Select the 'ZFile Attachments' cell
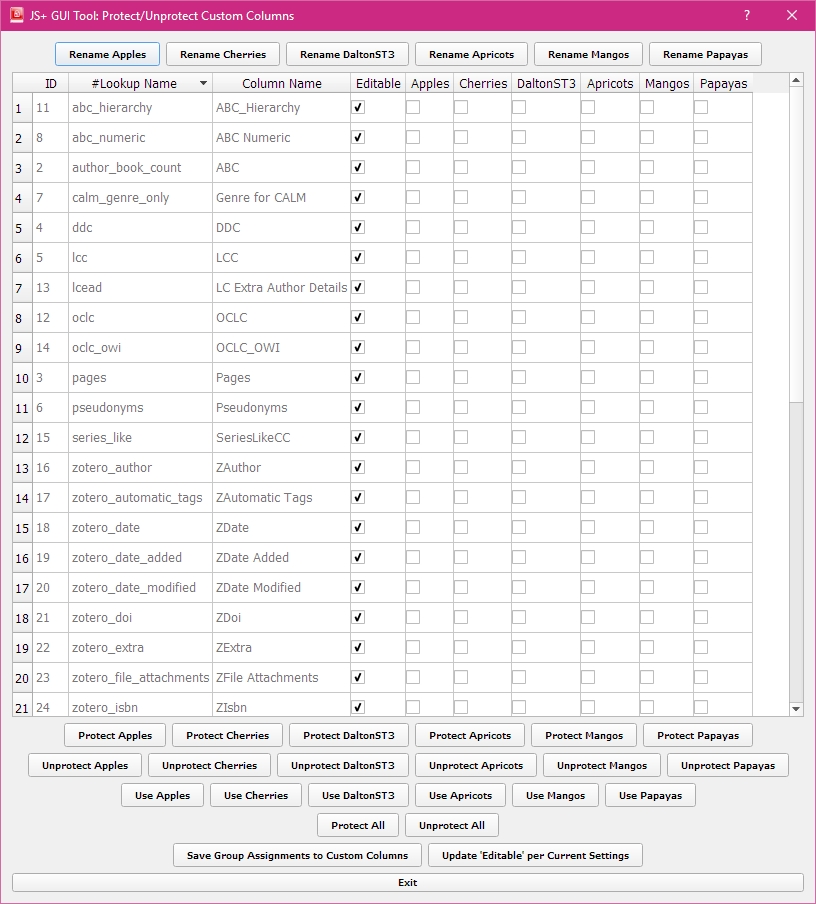Viewport: 816px width, 904px height. coord(281,677)
